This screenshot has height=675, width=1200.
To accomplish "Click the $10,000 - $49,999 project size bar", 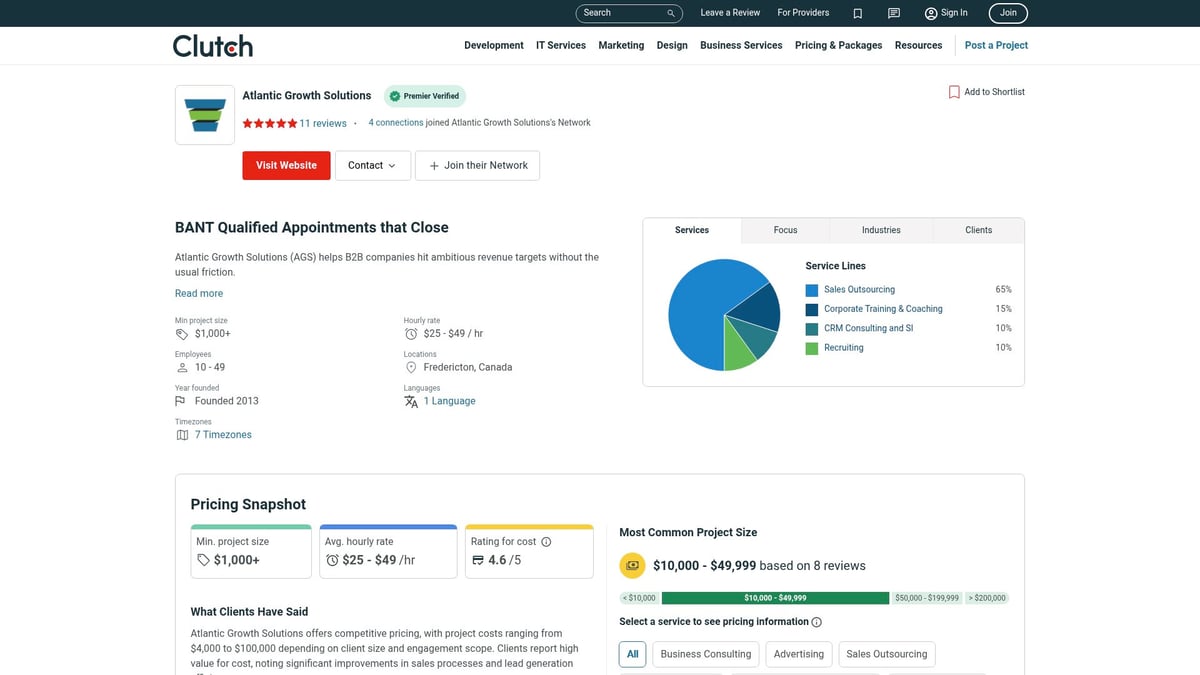I will click(x=775, y=598).
